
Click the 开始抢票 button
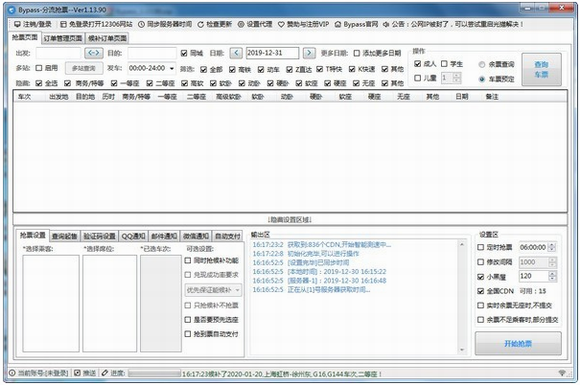(x=518, y=344)
